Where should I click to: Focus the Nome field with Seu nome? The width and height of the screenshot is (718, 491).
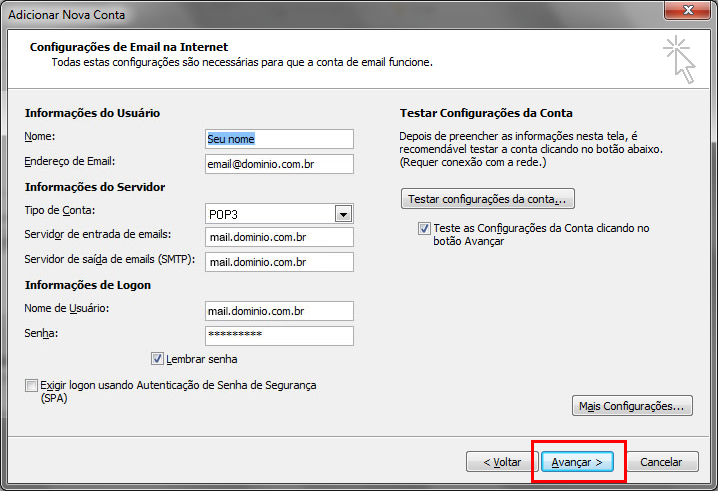coord(279,139)
